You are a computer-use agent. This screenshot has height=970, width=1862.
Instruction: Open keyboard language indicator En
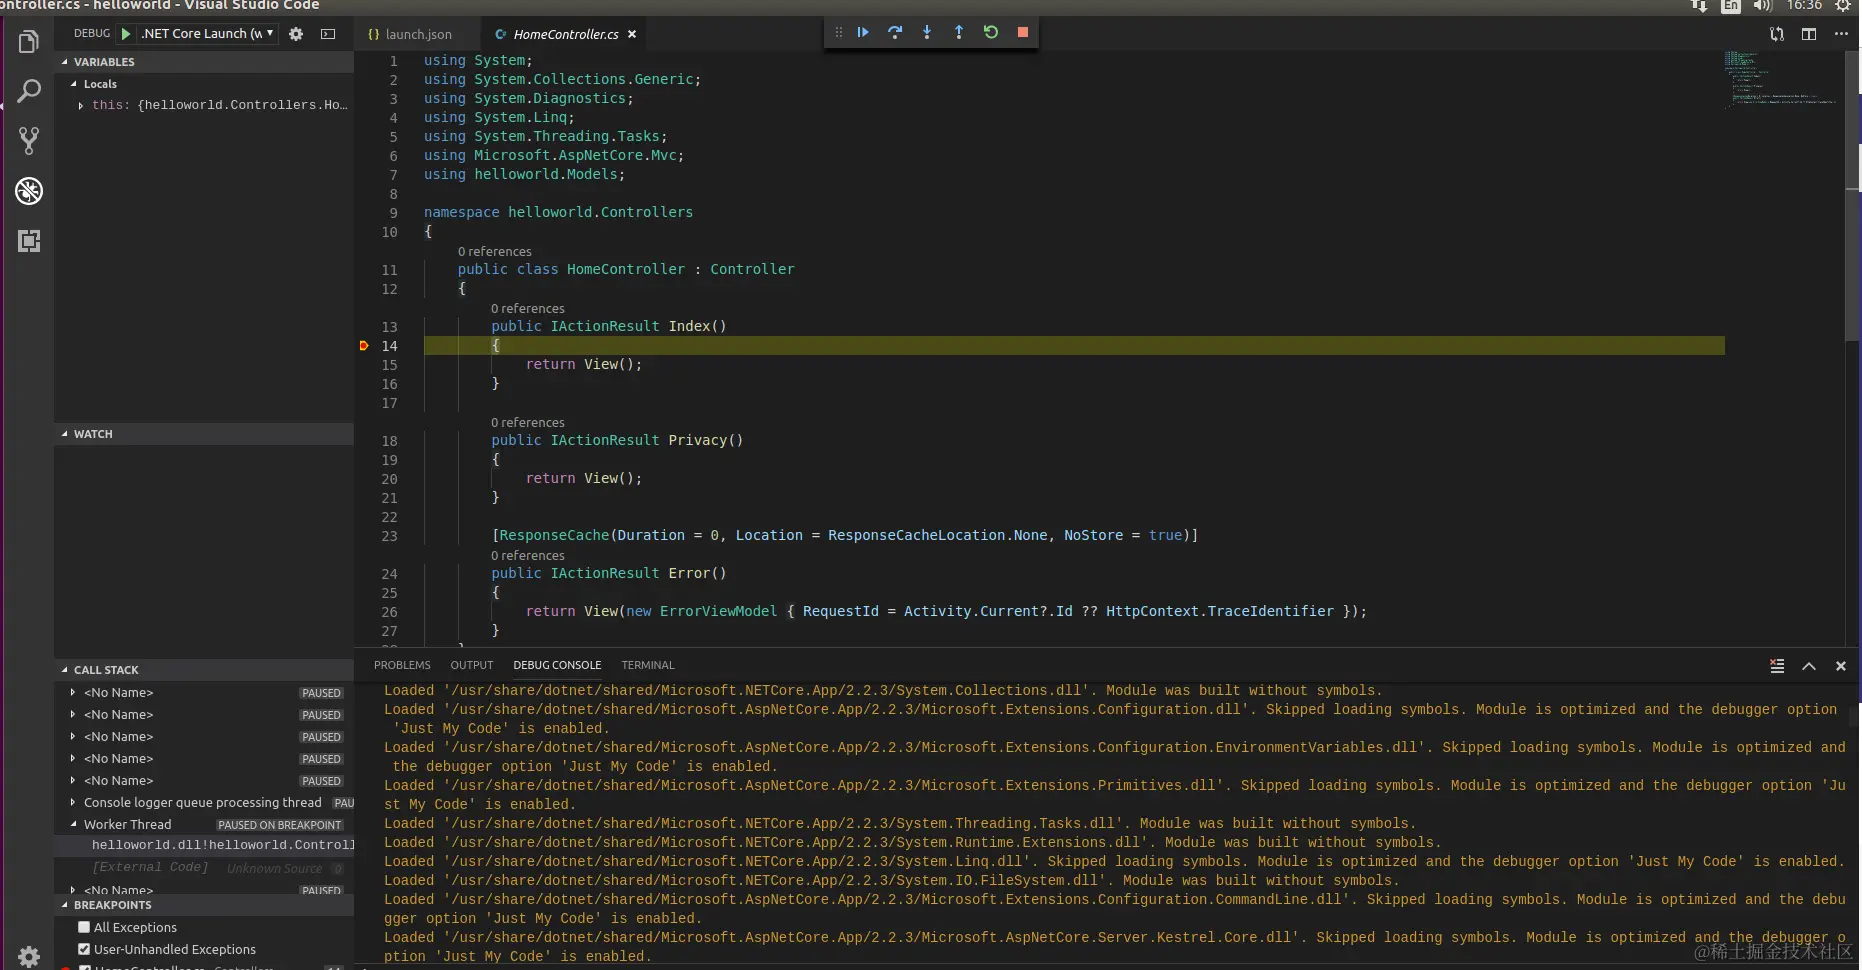click(1731, 6)
